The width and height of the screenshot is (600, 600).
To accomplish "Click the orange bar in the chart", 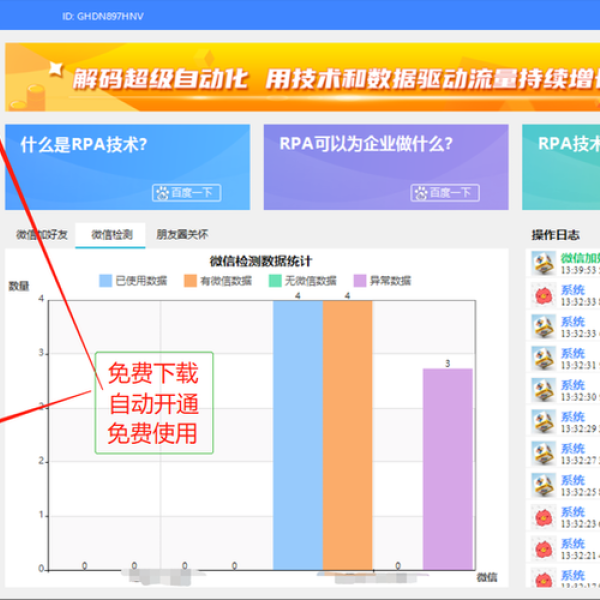I will pos(347,435).
